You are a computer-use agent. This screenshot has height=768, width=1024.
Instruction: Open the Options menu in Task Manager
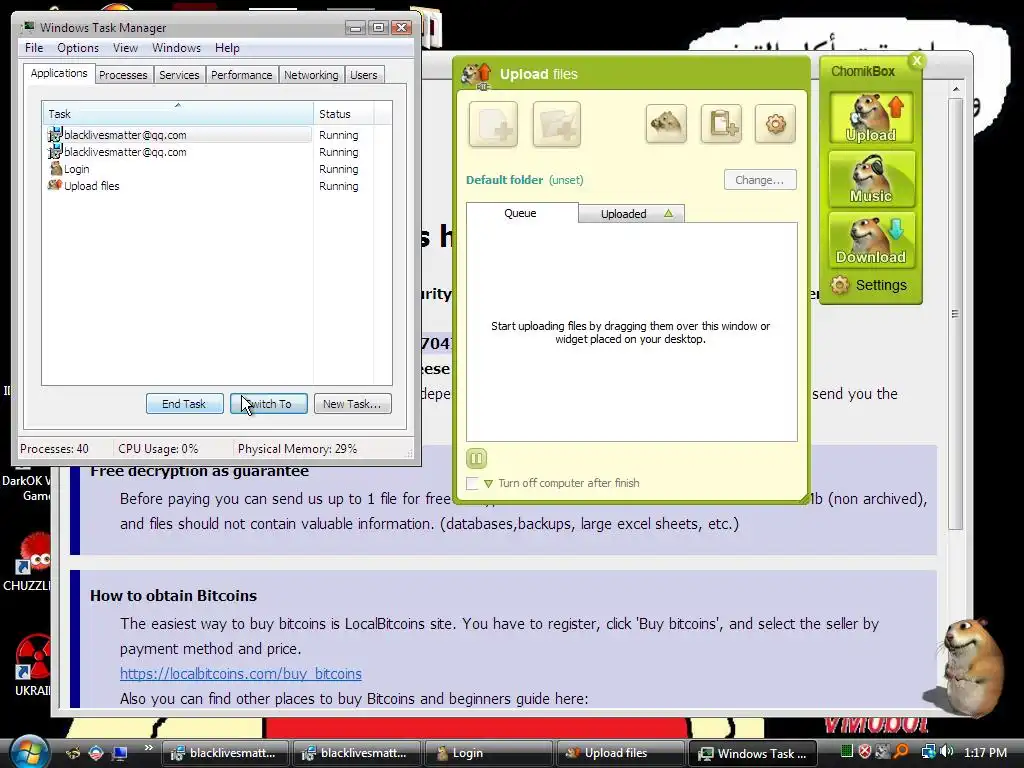[x=78, y=48]
